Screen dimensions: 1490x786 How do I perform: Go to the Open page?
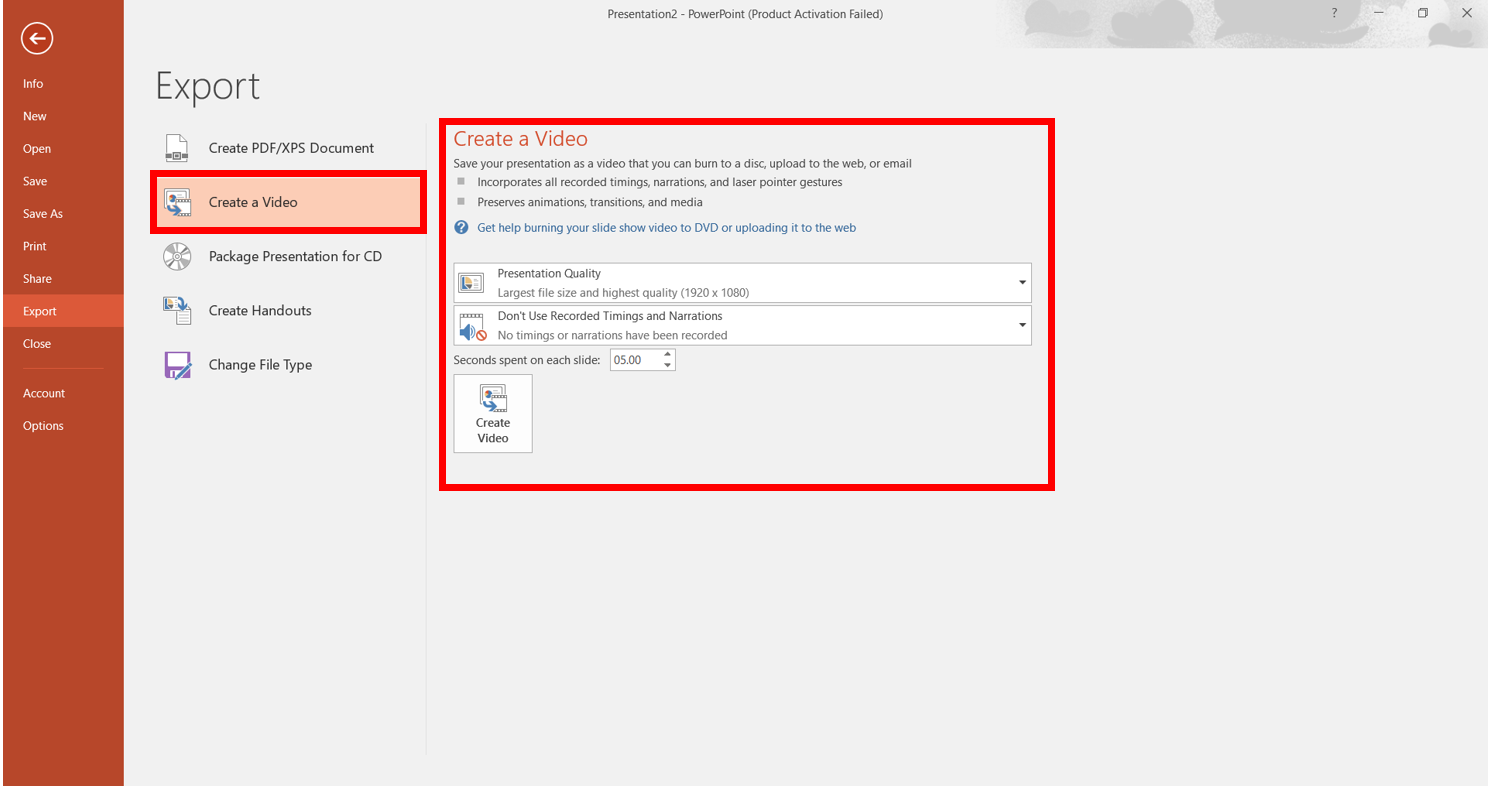point(62,149)
